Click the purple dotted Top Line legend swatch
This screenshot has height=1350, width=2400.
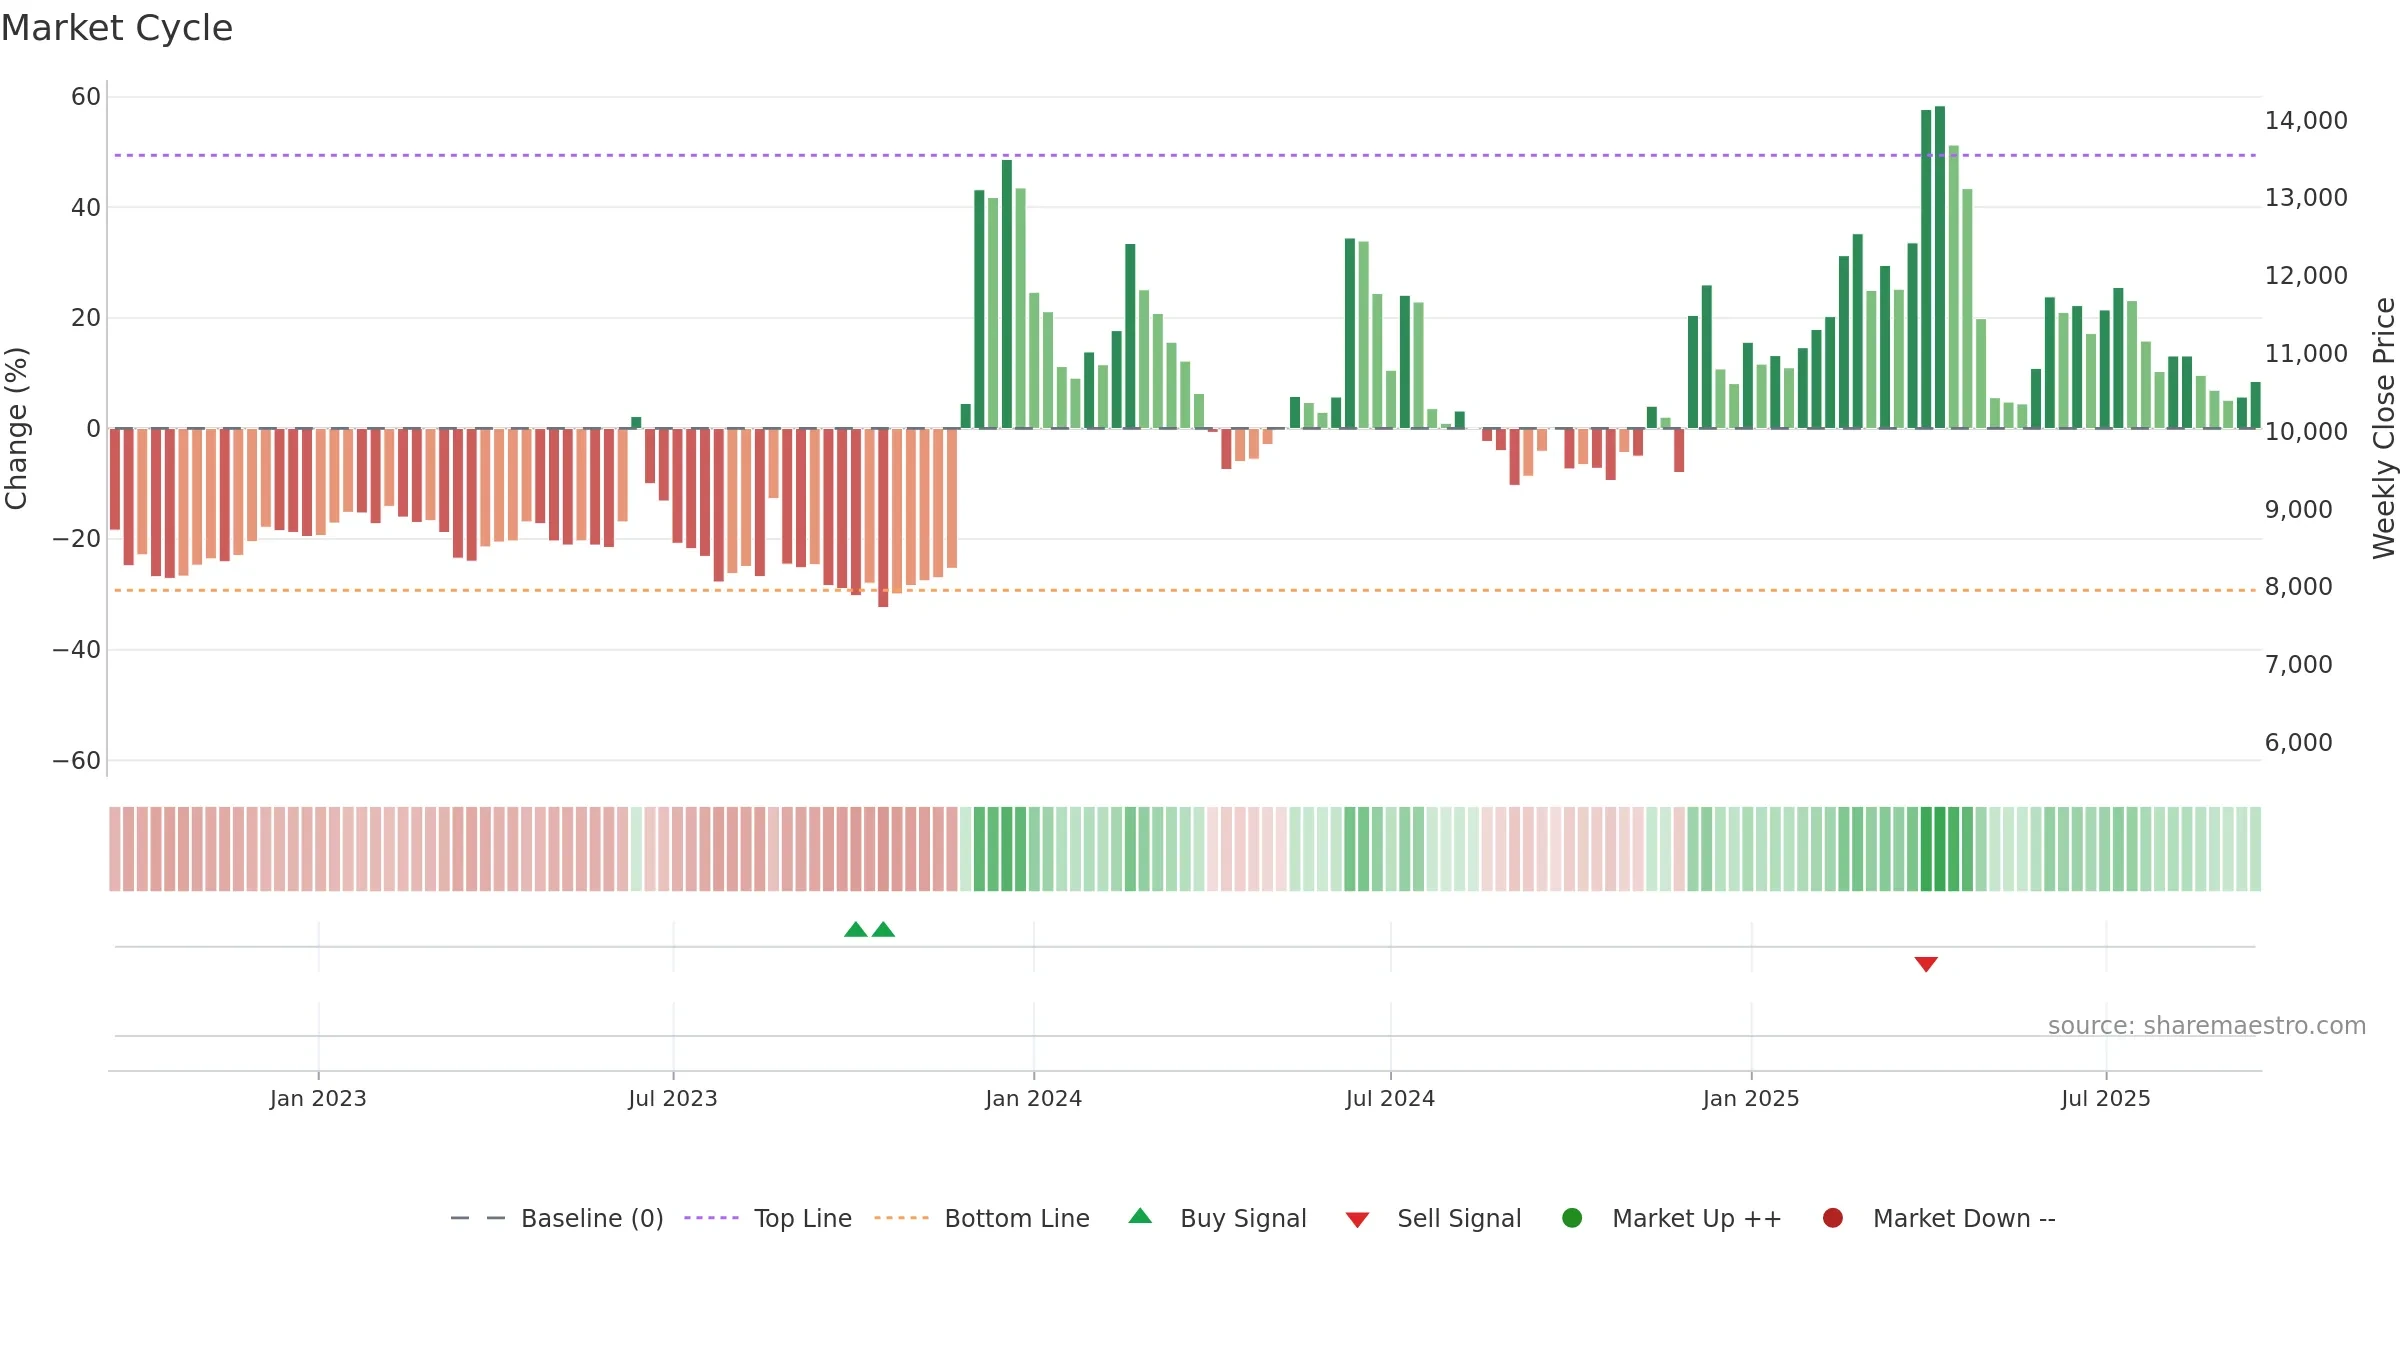click(x=711, y=1218)
